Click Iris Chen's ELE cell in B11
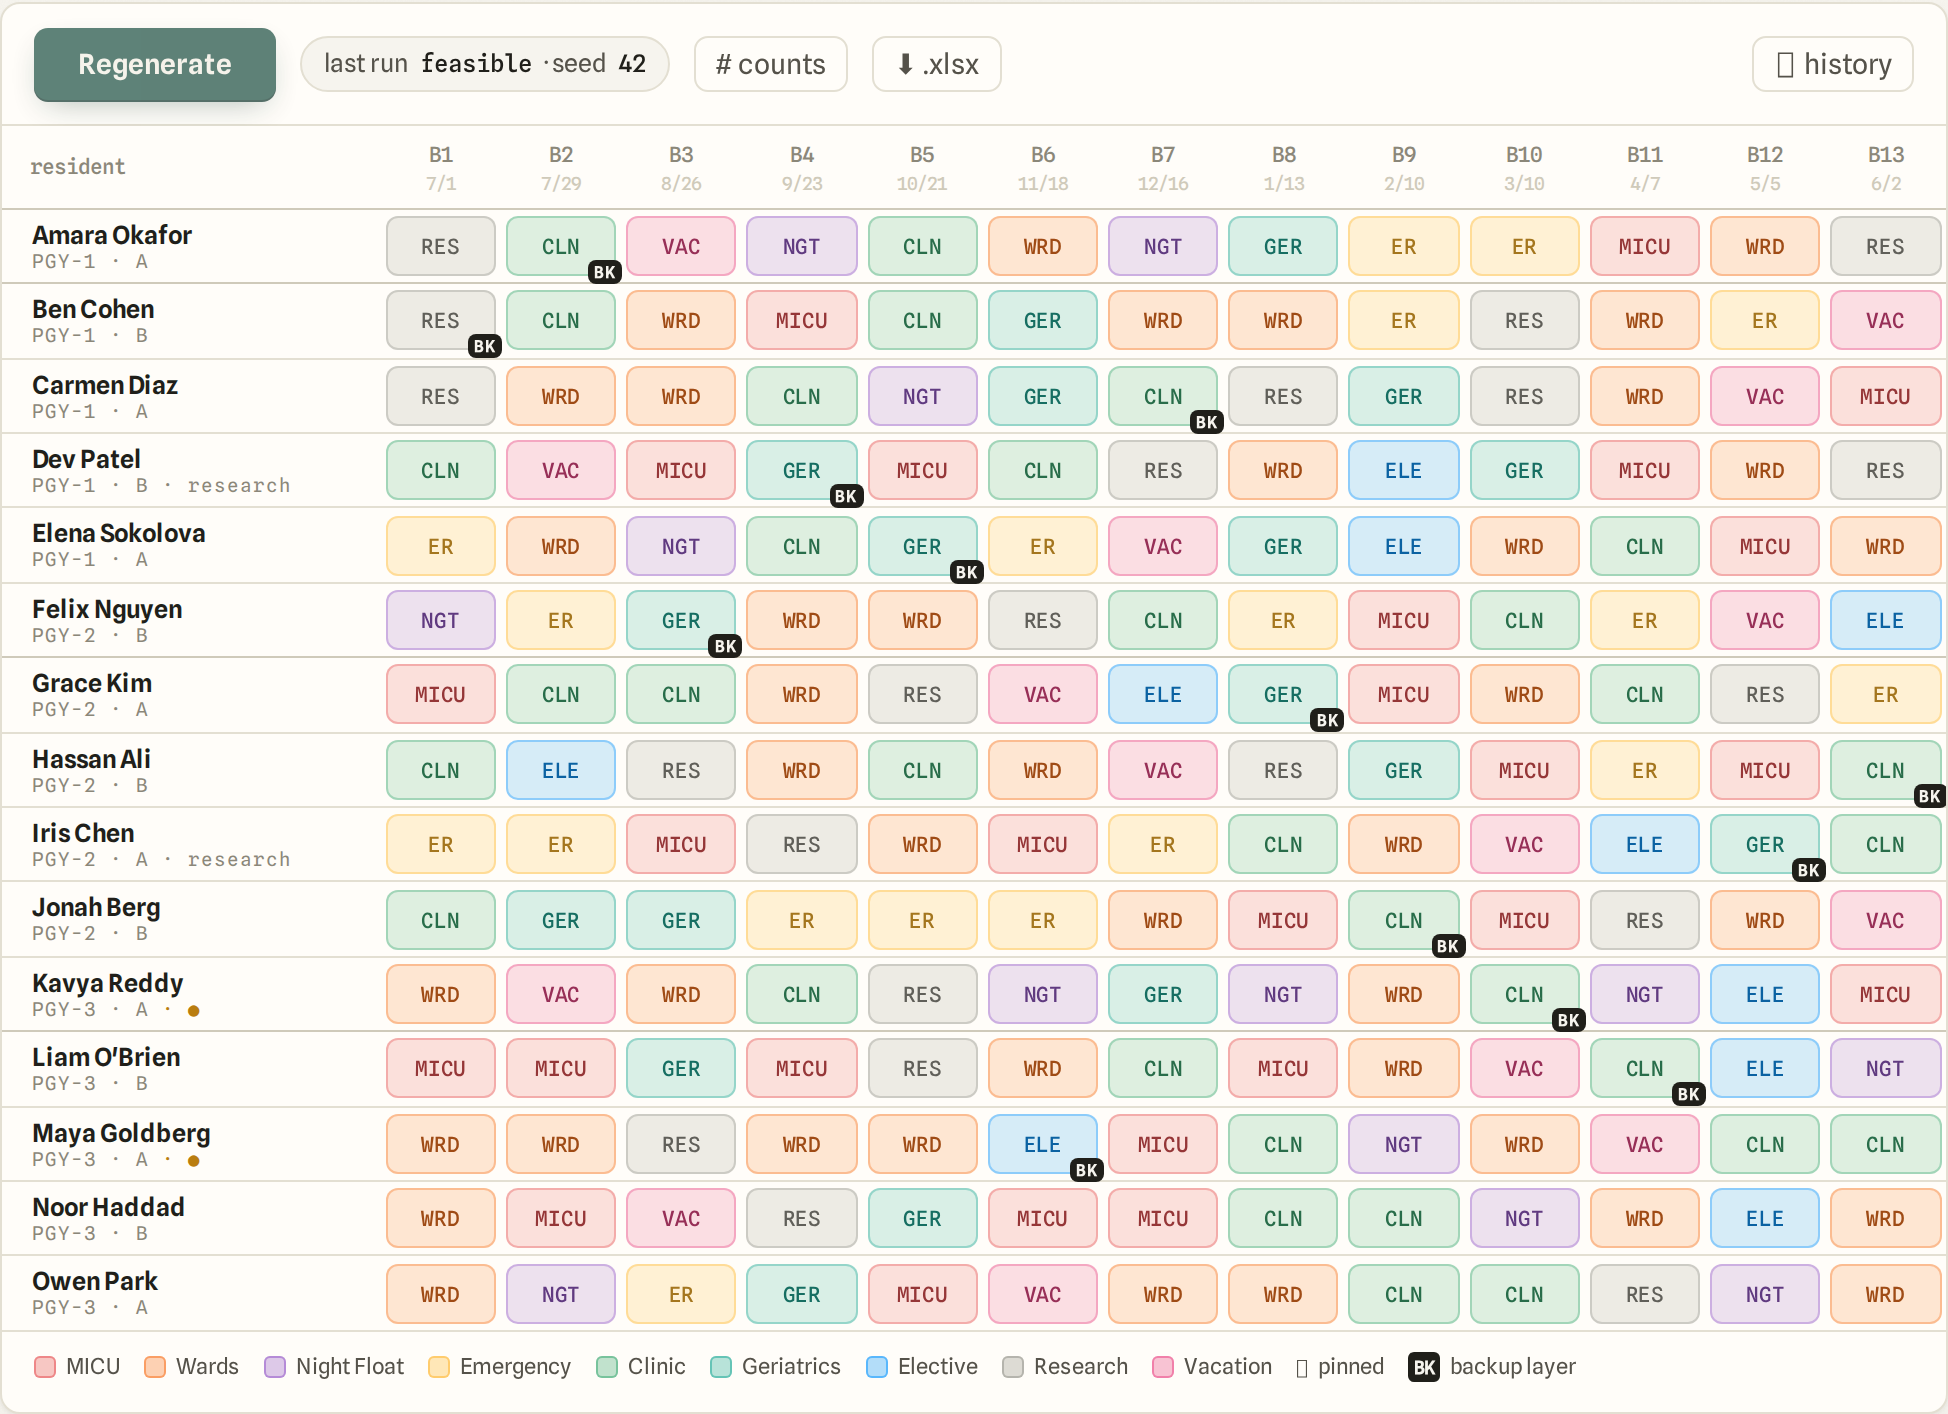This screenshot has height=1414, width=1948. point(1645,844)
